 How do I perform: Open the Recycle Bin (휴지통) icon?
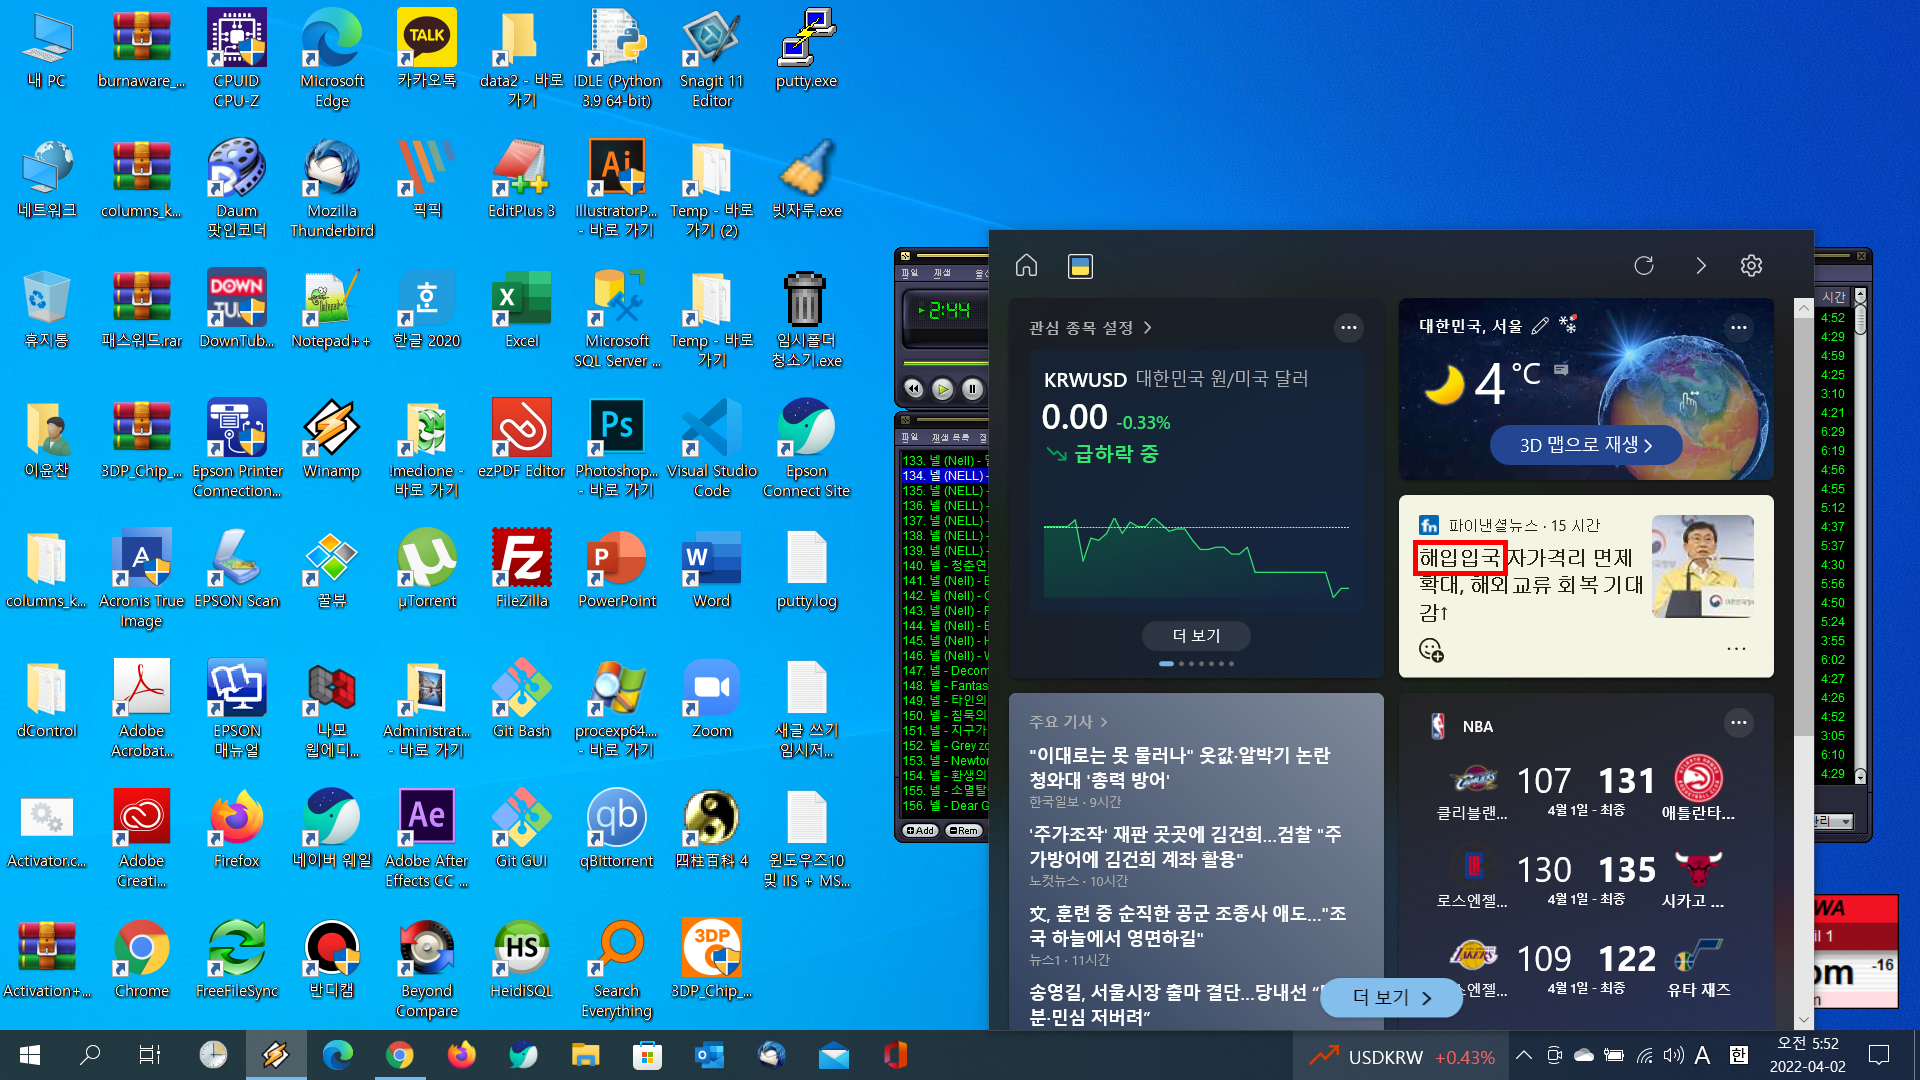pos(46,308)
